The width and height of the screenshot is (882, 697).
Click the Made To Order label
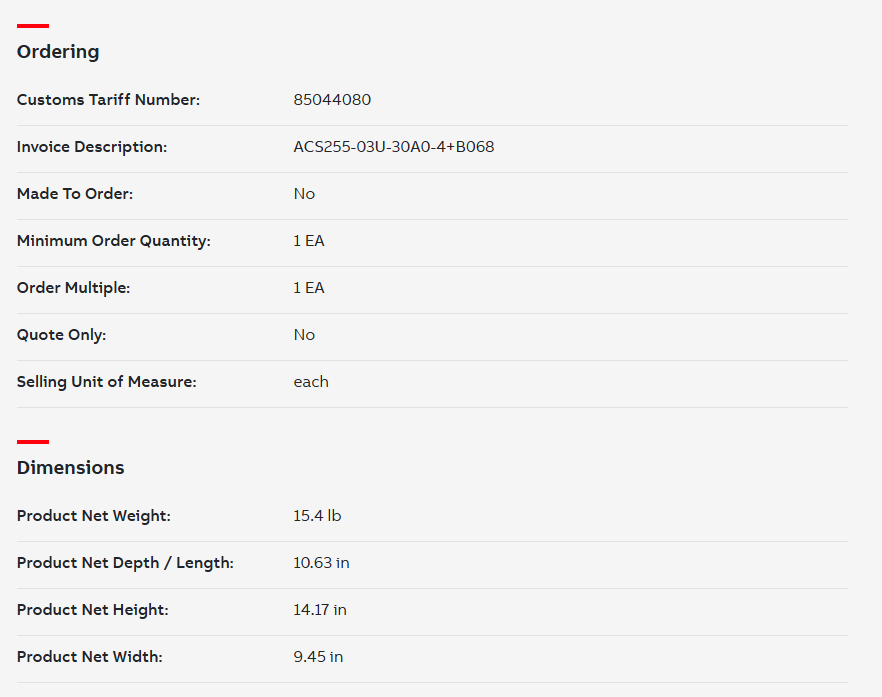pyautogui.click(x=75, y=194)
